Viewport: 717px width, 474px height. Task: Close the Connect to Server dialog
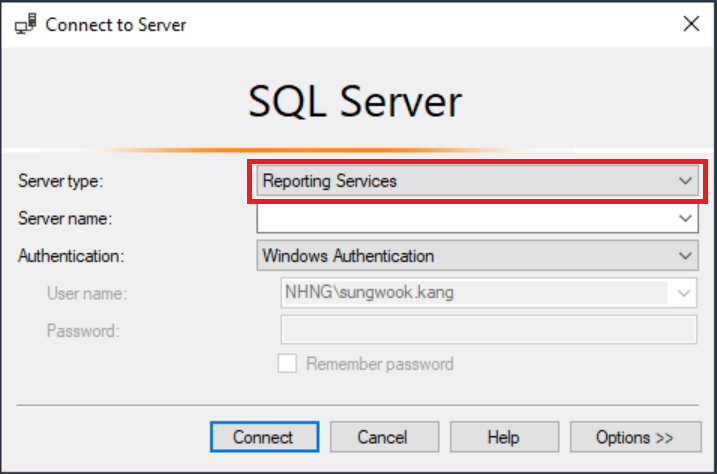pyautogui.click(x=691, y=24)
